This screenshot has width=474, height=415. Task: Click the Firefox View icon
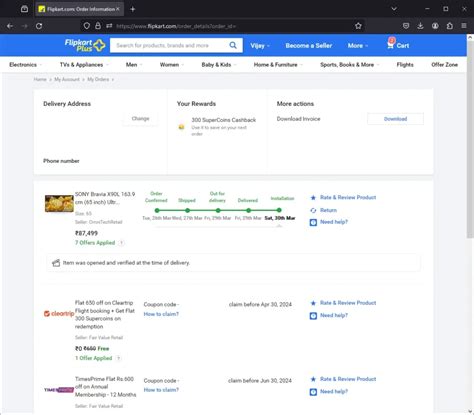click(24, 9)
